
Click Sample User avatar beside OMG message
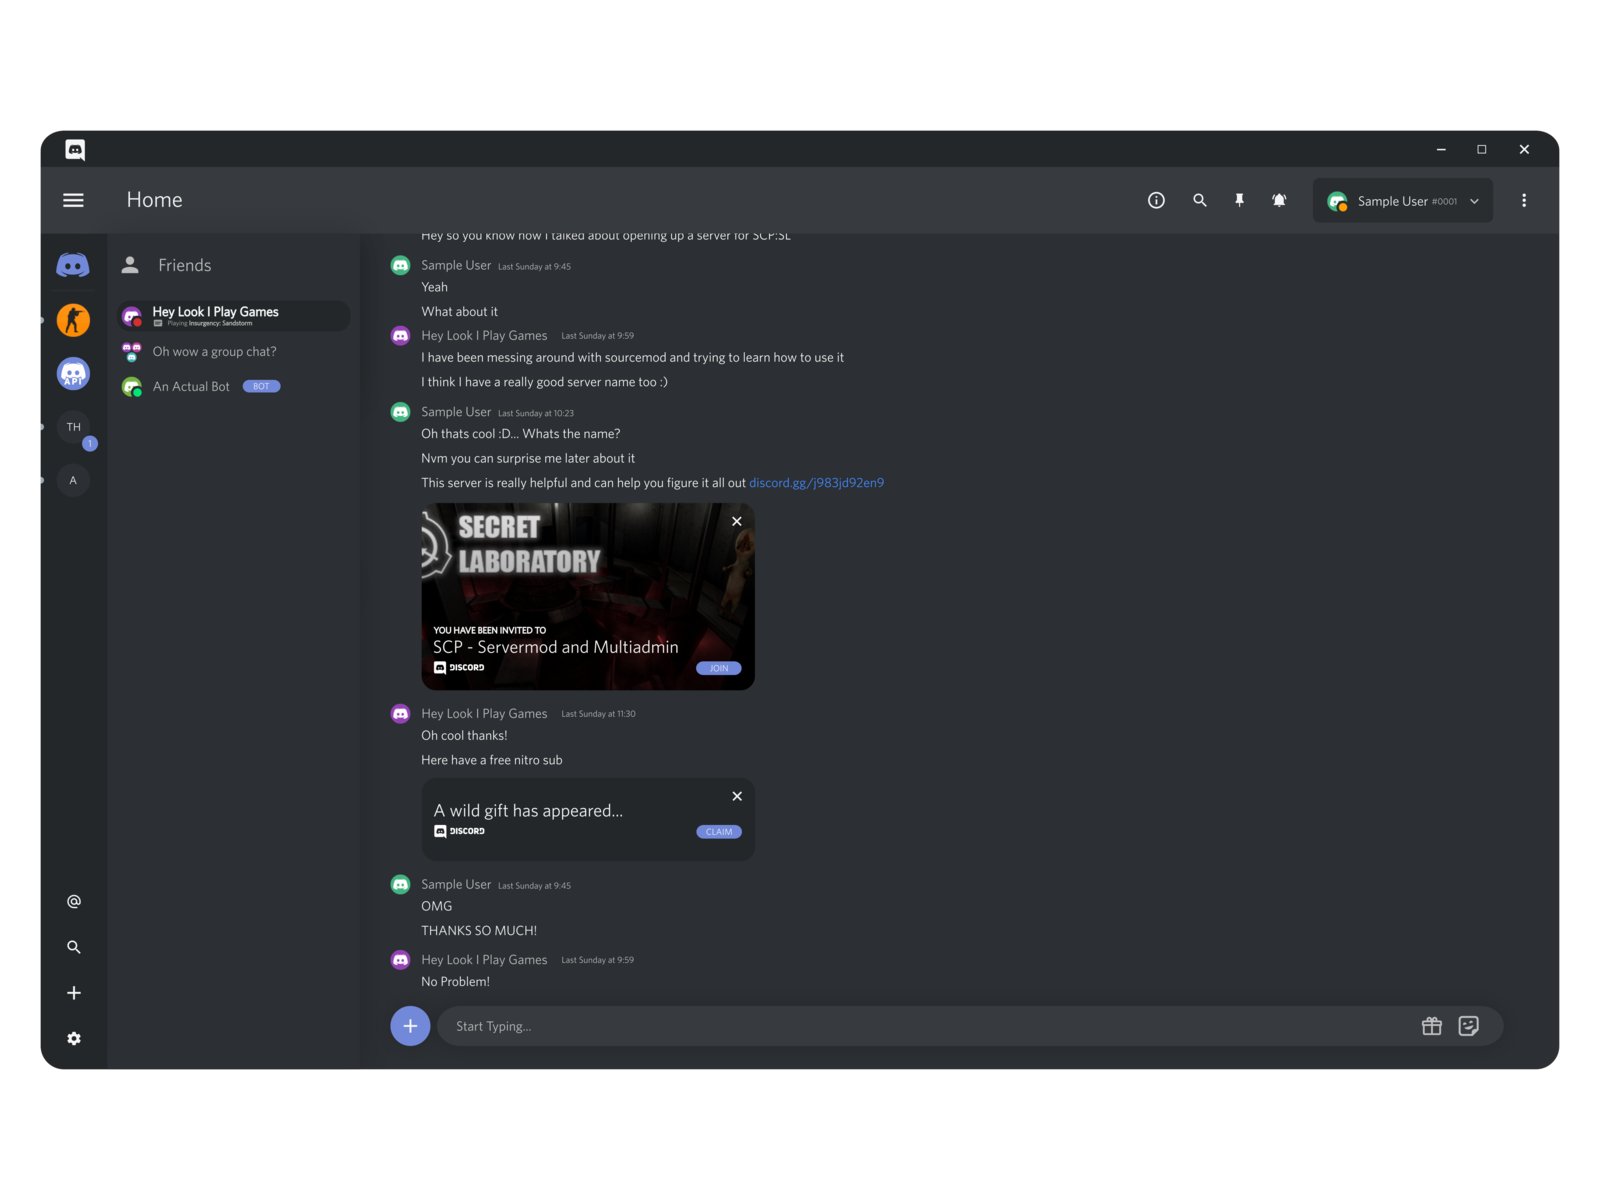point(400,885)
